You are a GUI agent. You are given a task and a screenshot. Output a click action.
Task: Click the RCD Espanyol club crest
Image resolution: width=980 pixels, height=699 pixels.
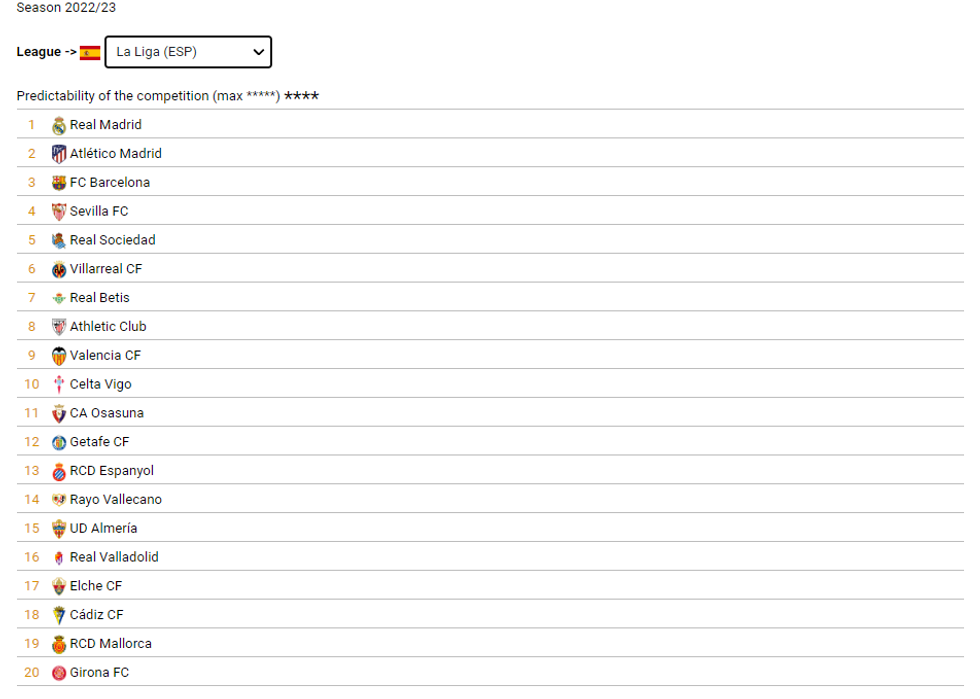point(59,471)
